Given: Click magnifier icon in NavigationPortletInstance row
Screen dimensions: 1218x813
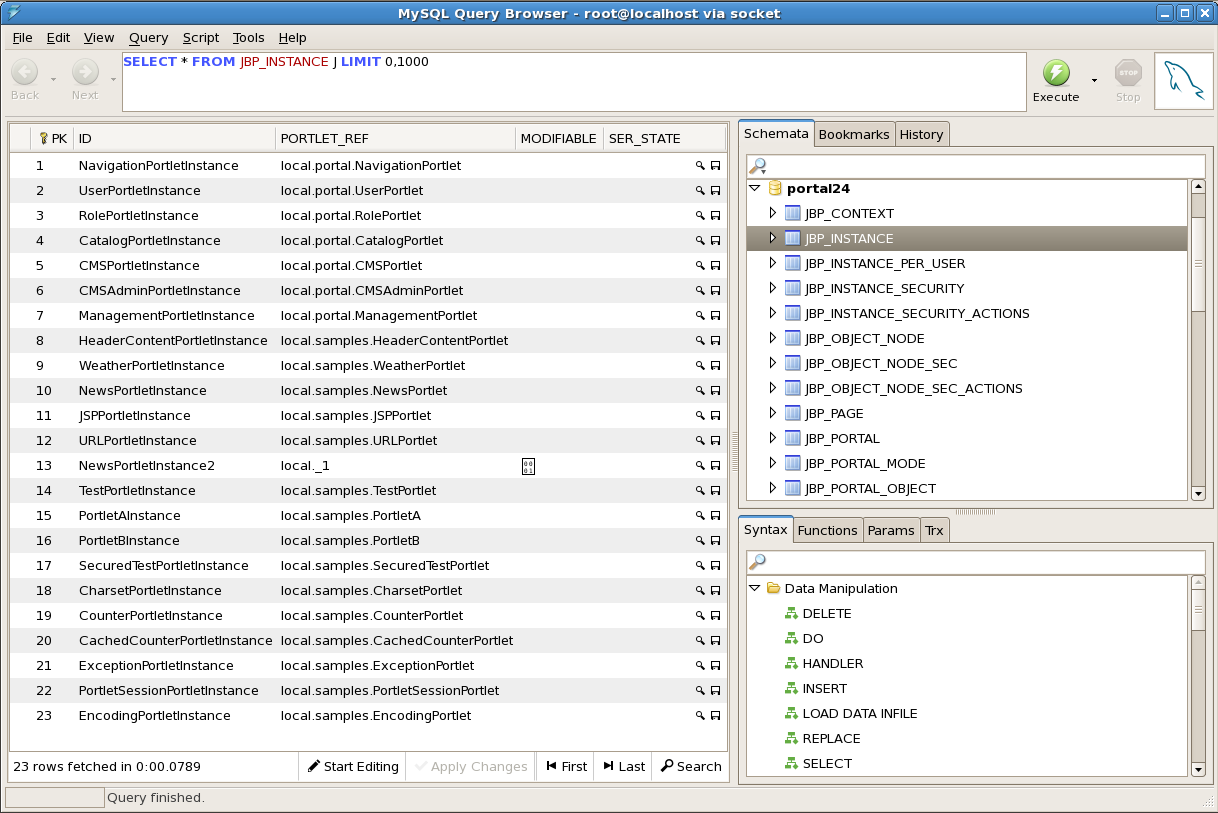Looking at the screenshot, I should 700,166.
